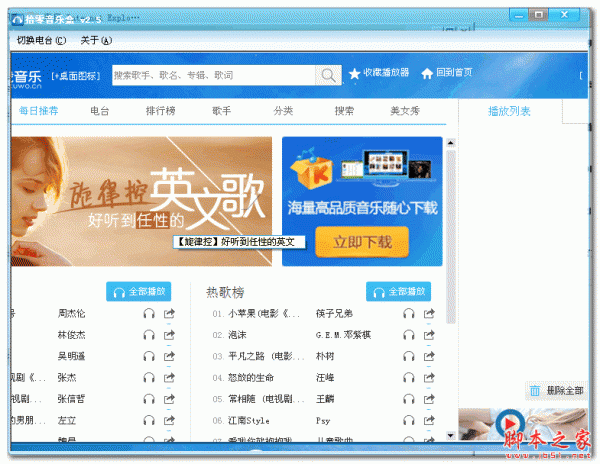Share the 泡沫 song
The image size is (600, 464).
pyautogui.click(x=429, y=335)
